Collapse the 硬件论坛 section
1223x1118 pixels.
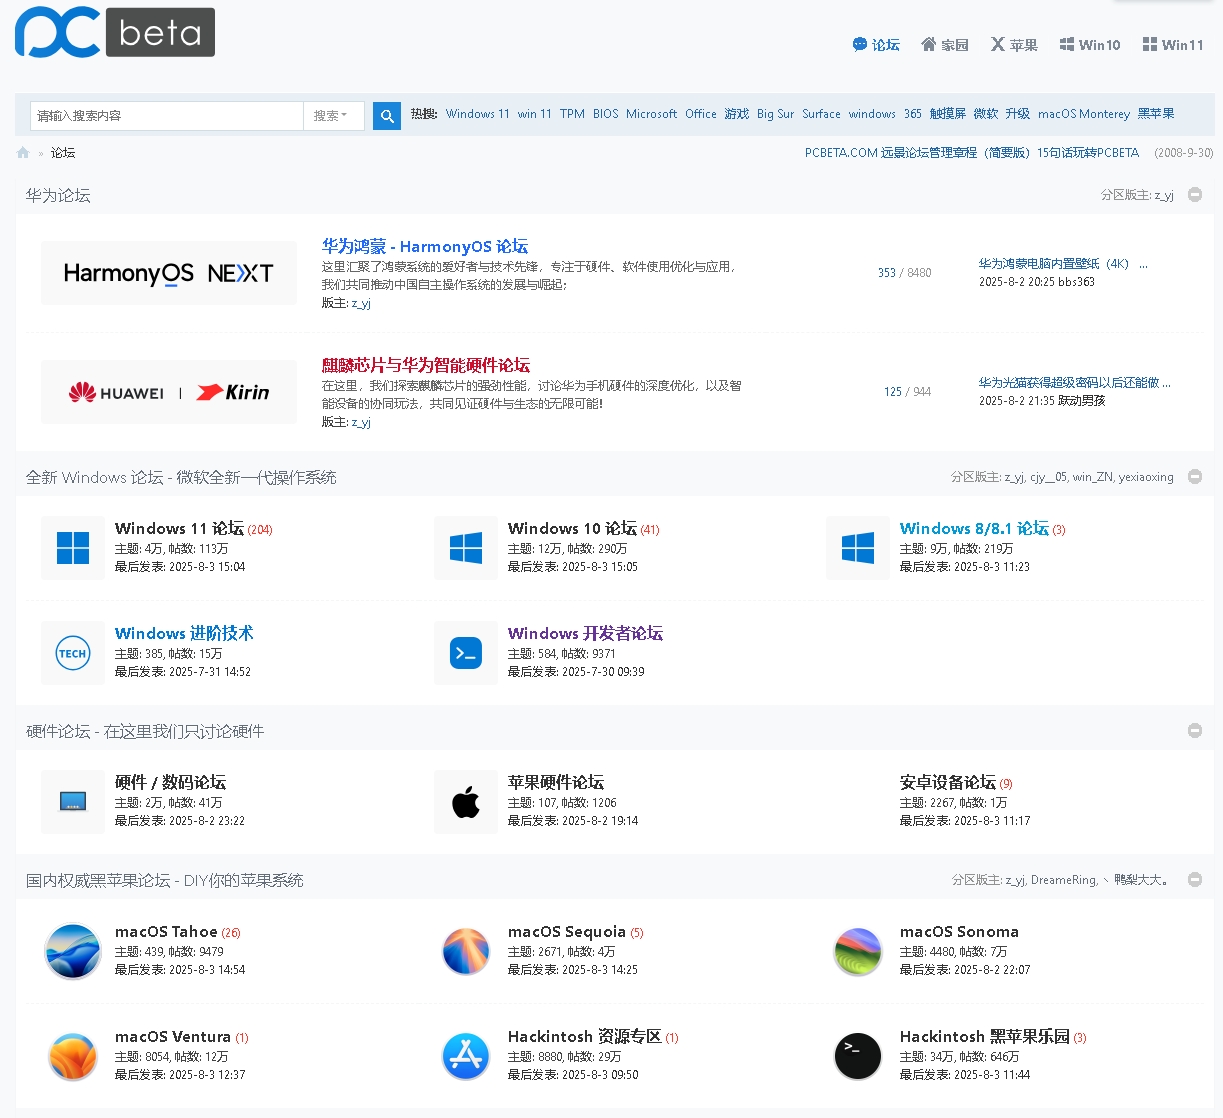(x=1195, y=731)
